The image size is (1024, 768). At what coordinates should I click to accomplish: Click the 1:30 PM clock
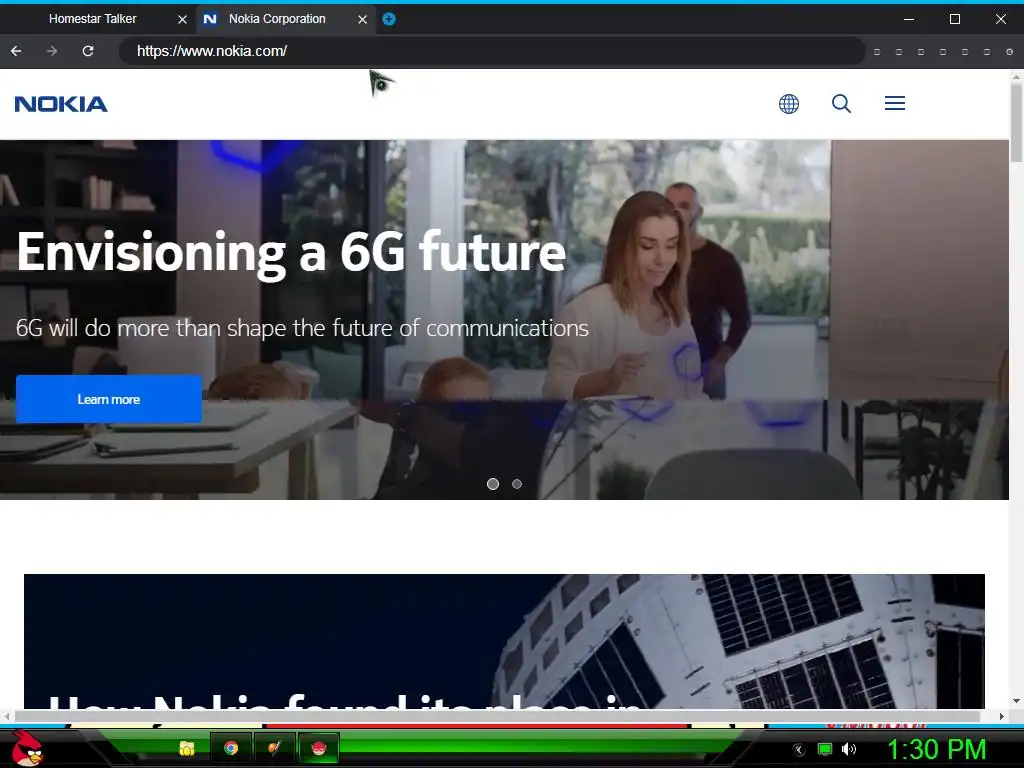(x=936, y=749)
